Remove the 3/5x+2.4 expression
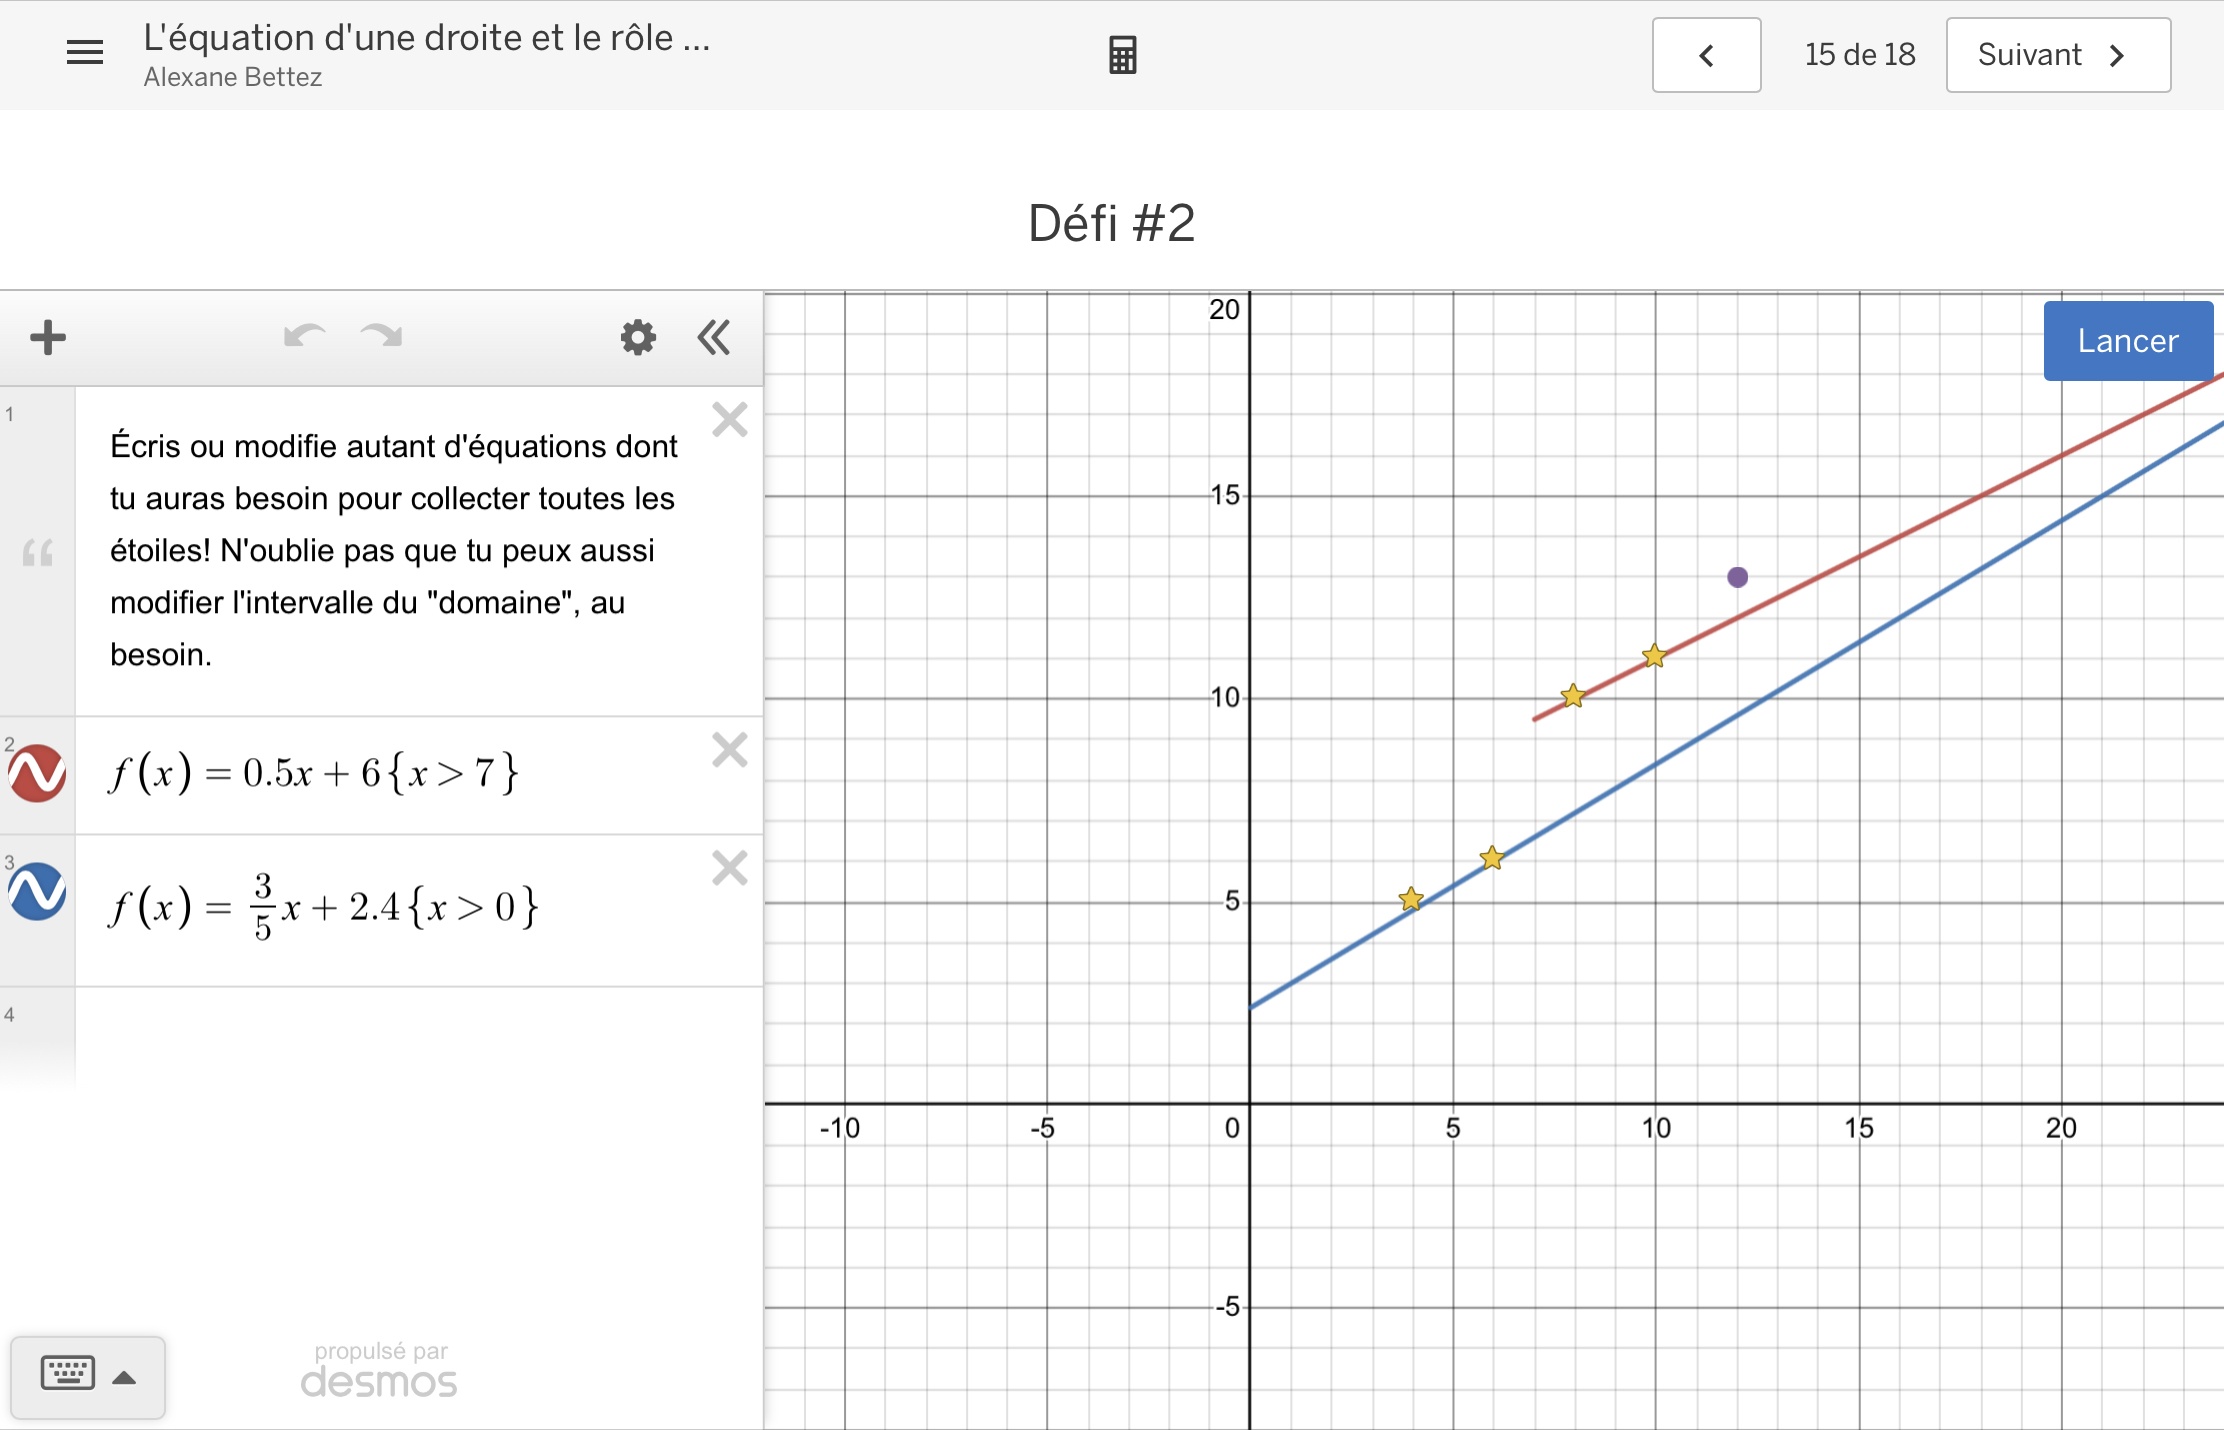This screenshot has width=2224, height=1430. tap(730, 868)
